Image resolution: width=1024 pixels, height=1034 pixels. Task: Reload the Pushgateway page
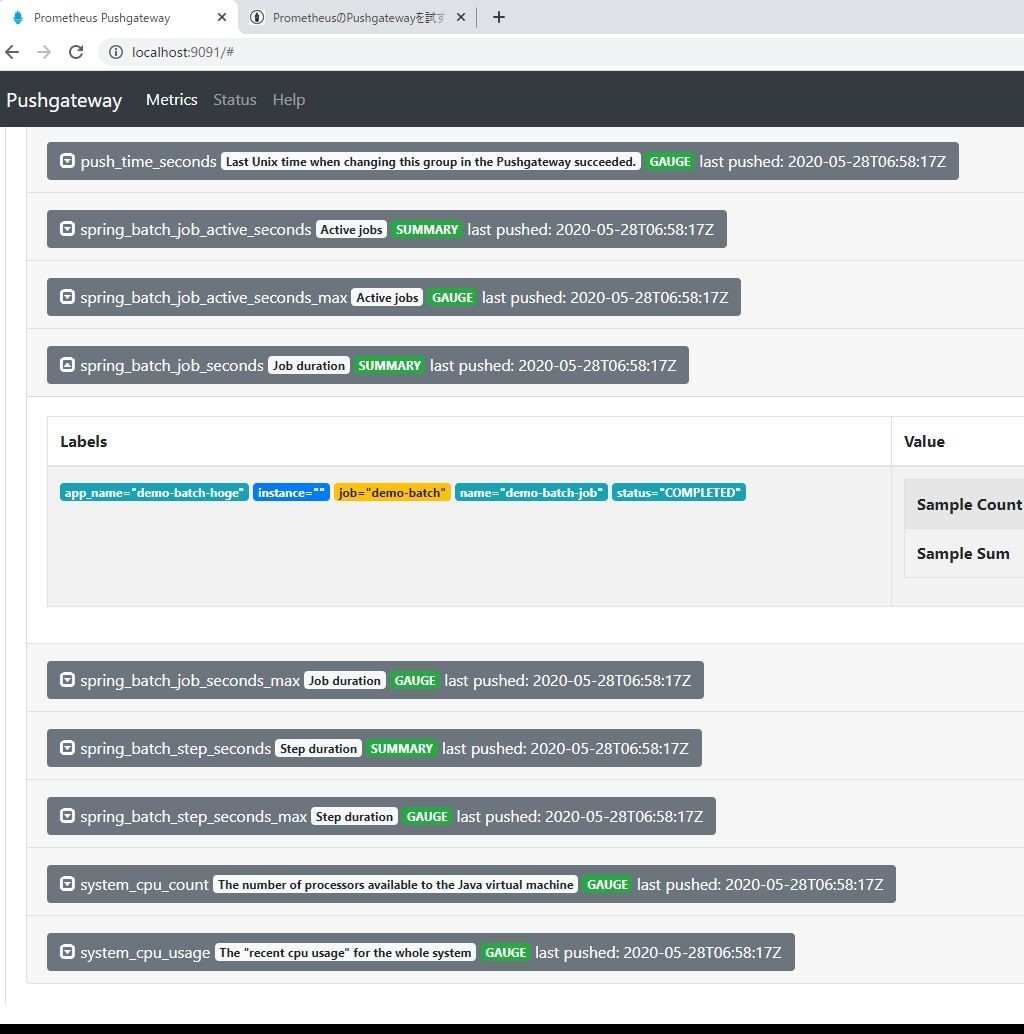76,52
